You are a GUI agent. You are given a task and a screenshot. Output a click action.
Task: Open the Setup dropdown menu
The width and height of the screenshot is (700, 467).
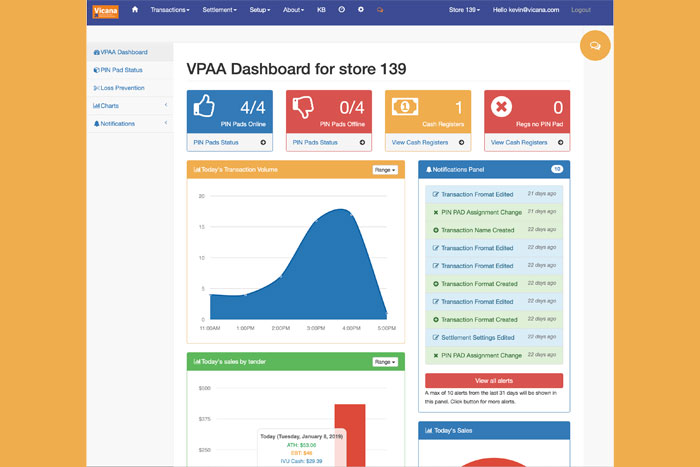pyautogui.click(x=260, y=10)
